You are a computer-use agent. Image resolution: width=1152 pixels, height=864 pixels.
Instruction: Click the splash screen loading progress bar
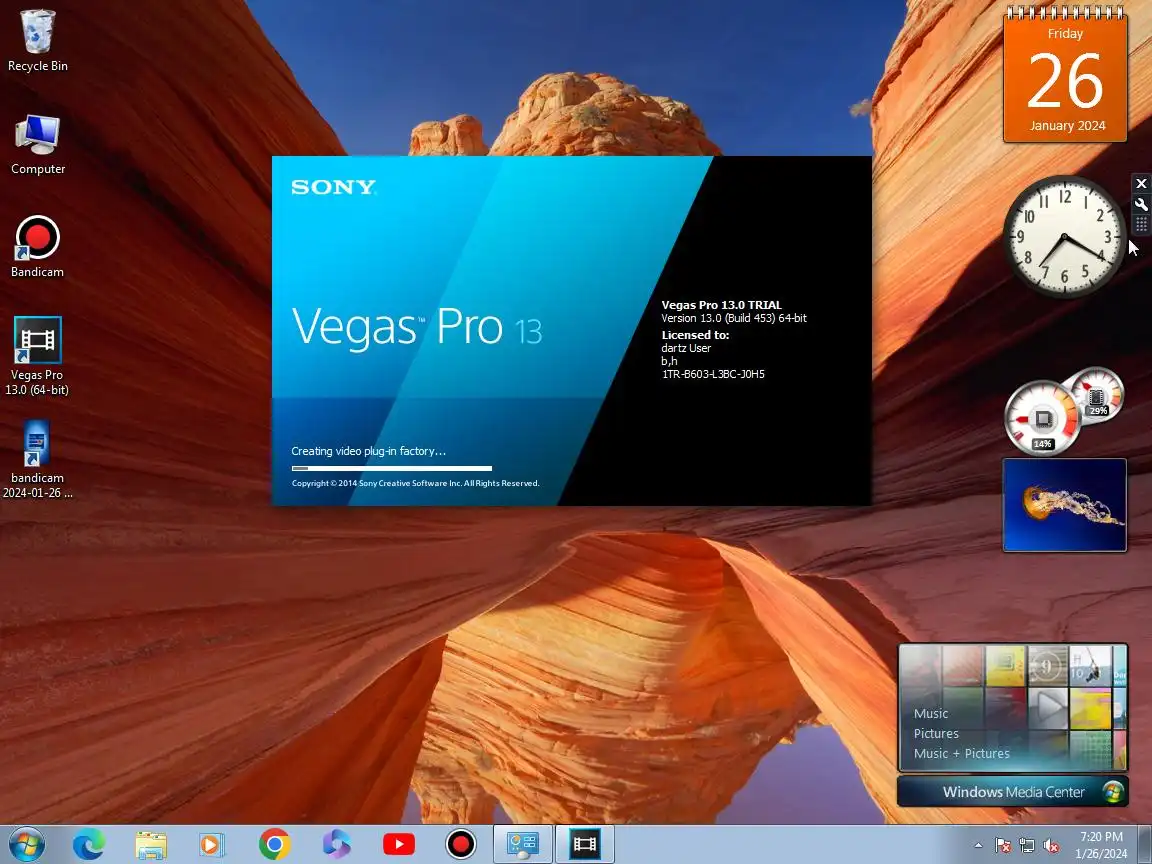pos(392,468)
